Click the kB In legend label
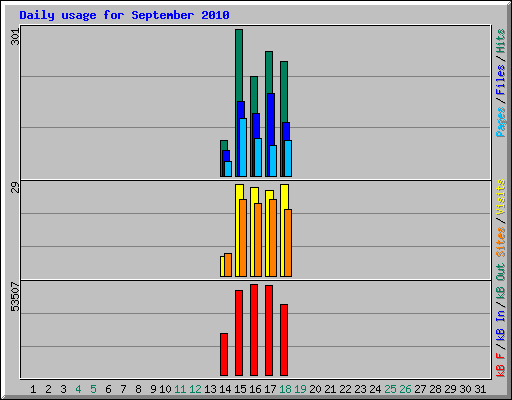 pyautogui.click(x=501, y=325)
